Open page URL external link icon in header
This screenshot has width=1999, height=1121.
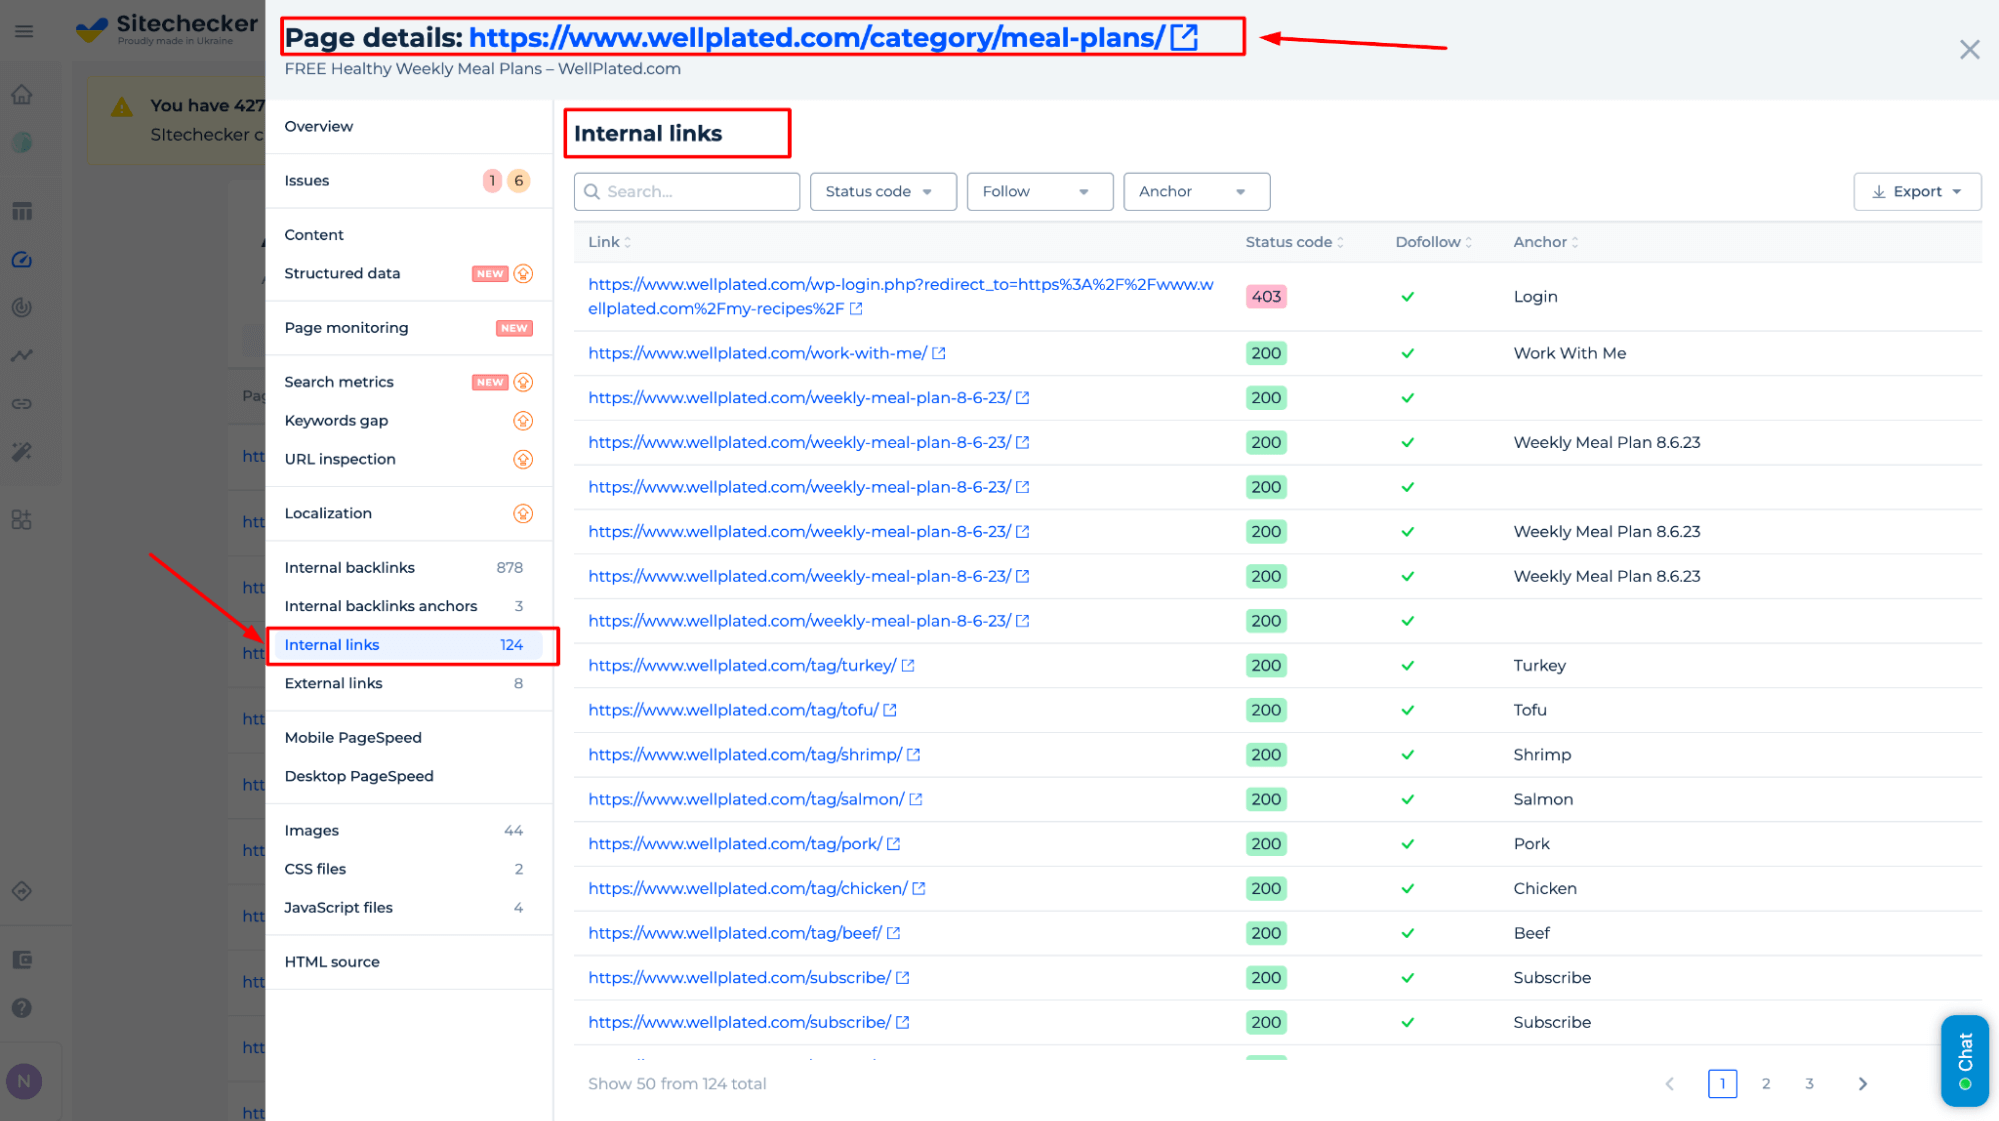pyautogui.click(x=1184, y=37)
